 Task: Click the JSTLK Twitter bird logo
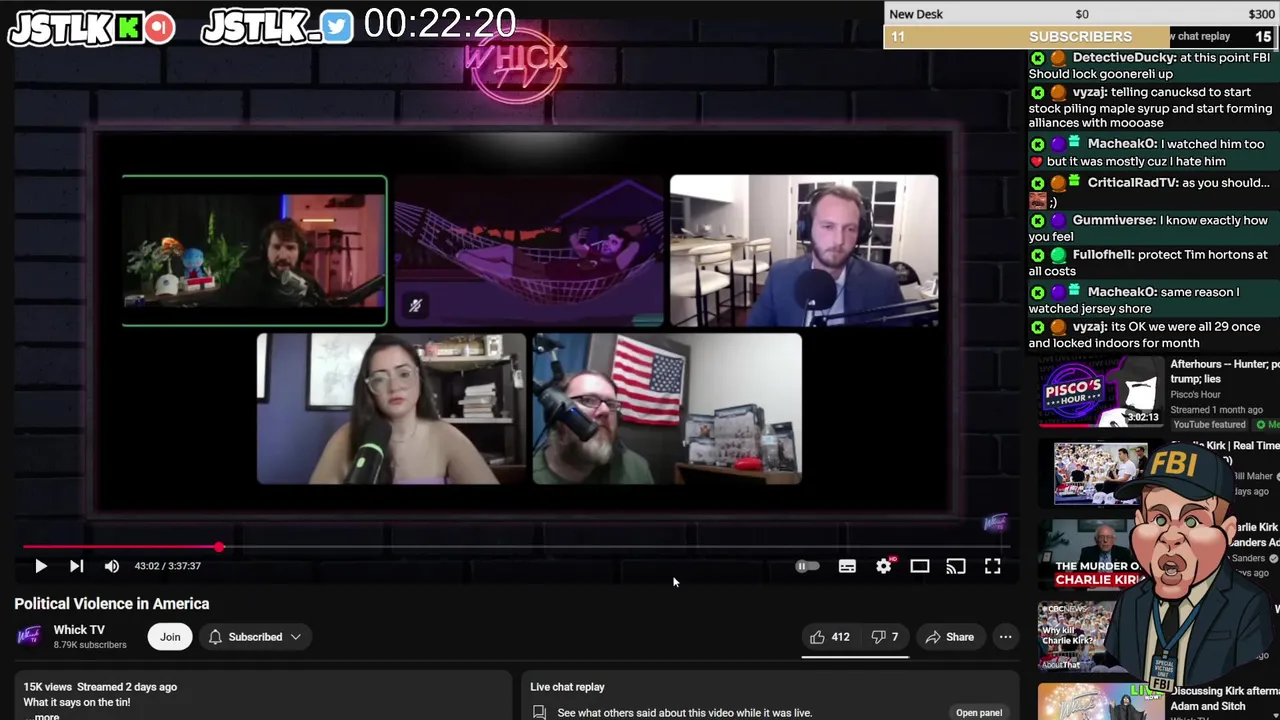pos(337,27)
